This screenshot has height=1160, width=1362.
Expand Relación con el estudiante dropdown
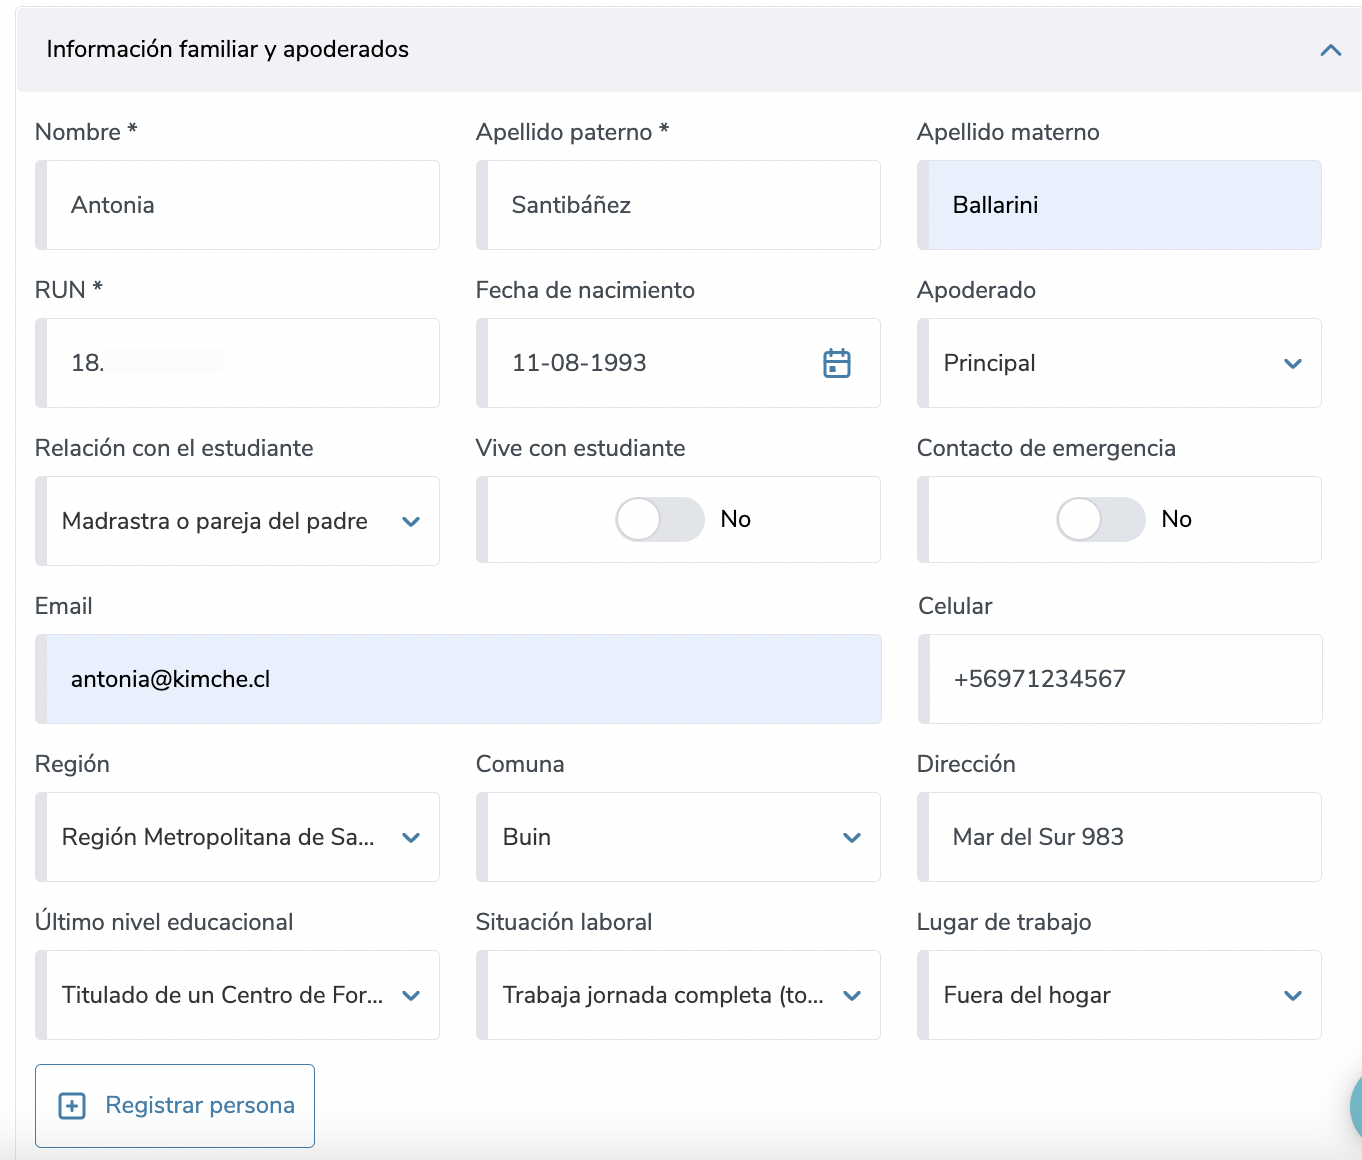tap(238, 521)
